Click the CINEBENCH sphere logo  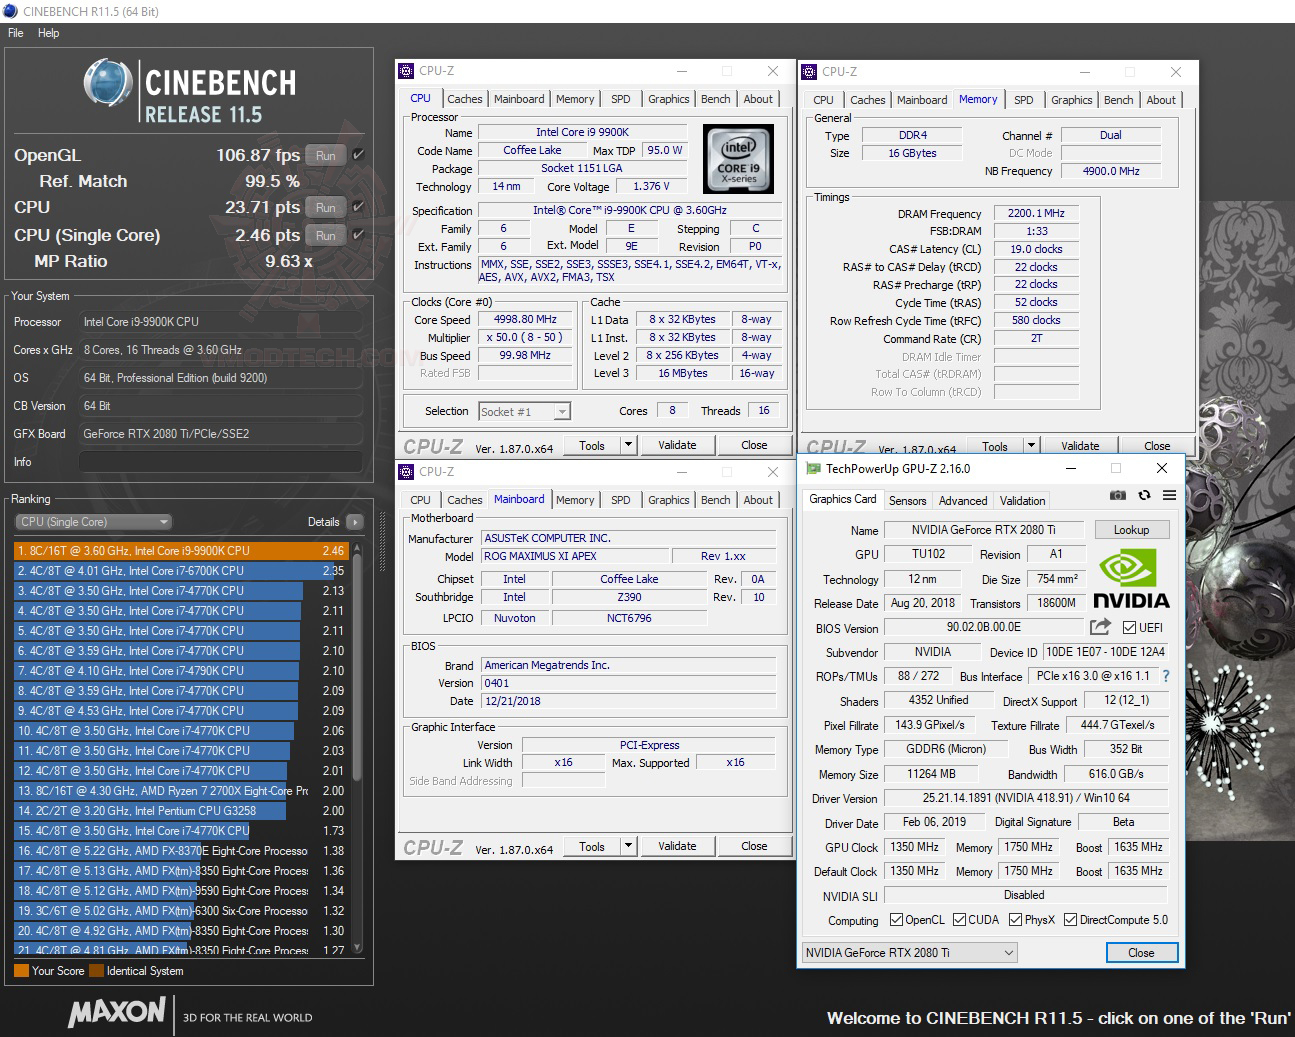point(108,83)
